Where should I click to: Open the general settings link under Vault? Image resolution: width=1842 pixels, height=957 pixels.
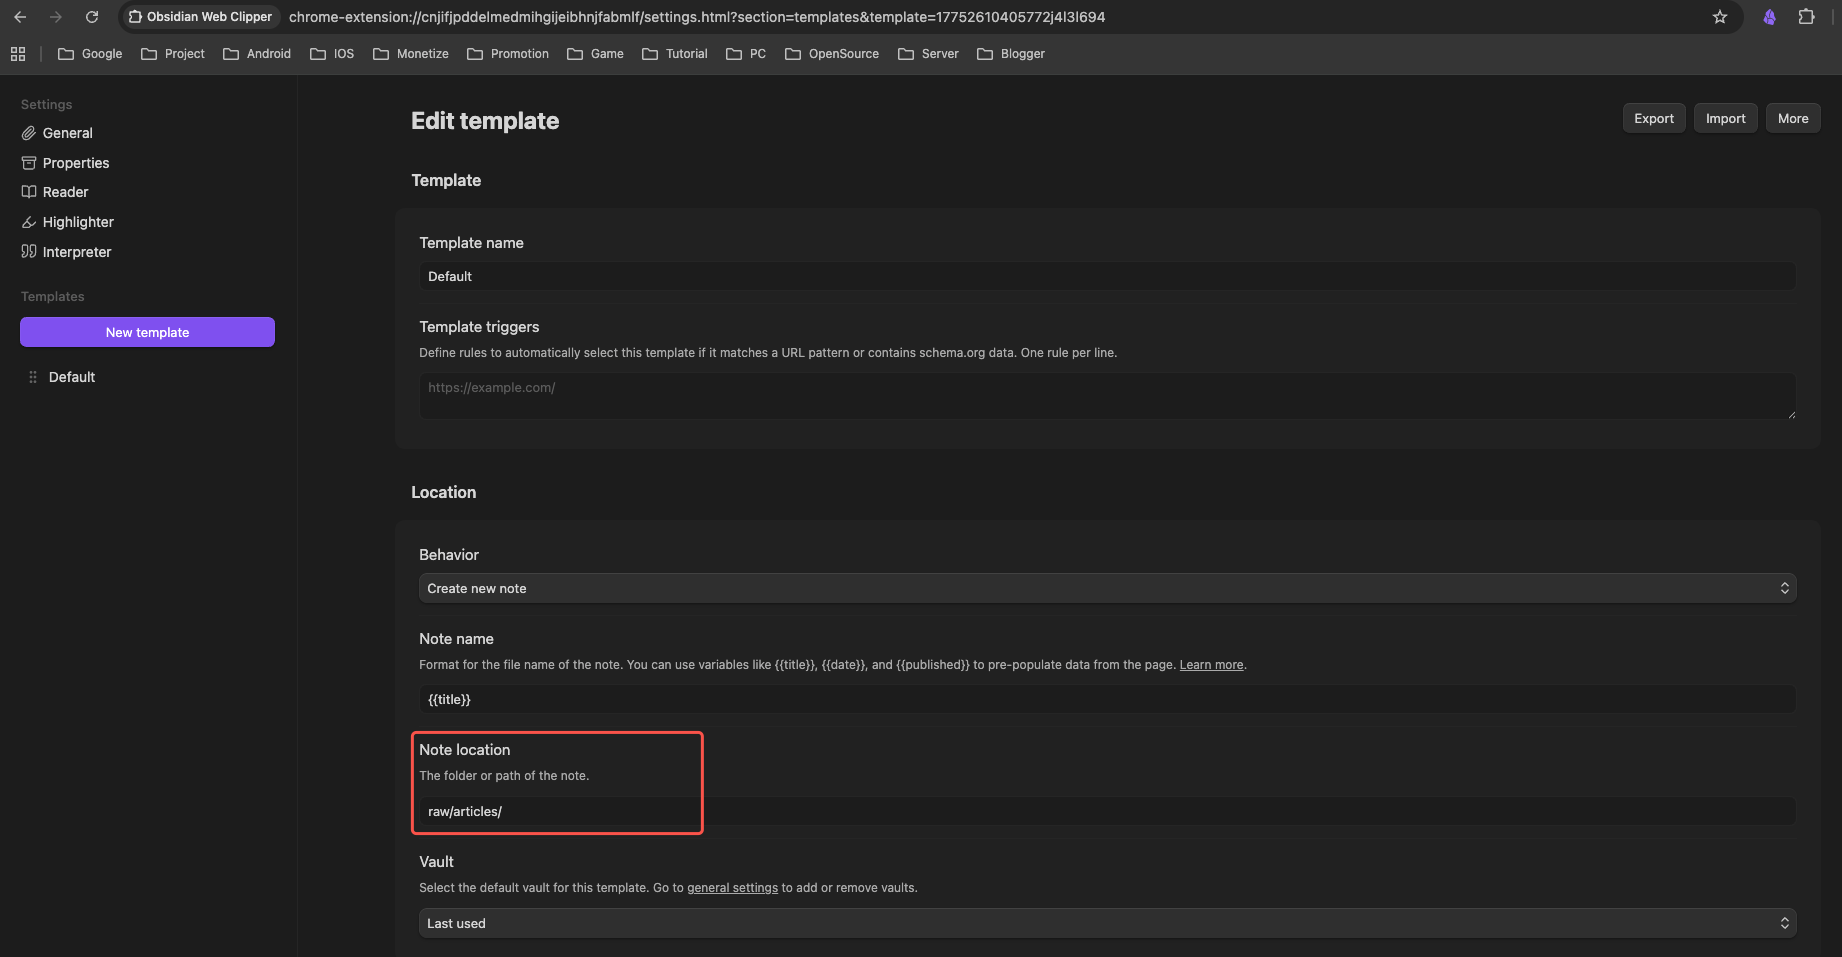(732, 888)
